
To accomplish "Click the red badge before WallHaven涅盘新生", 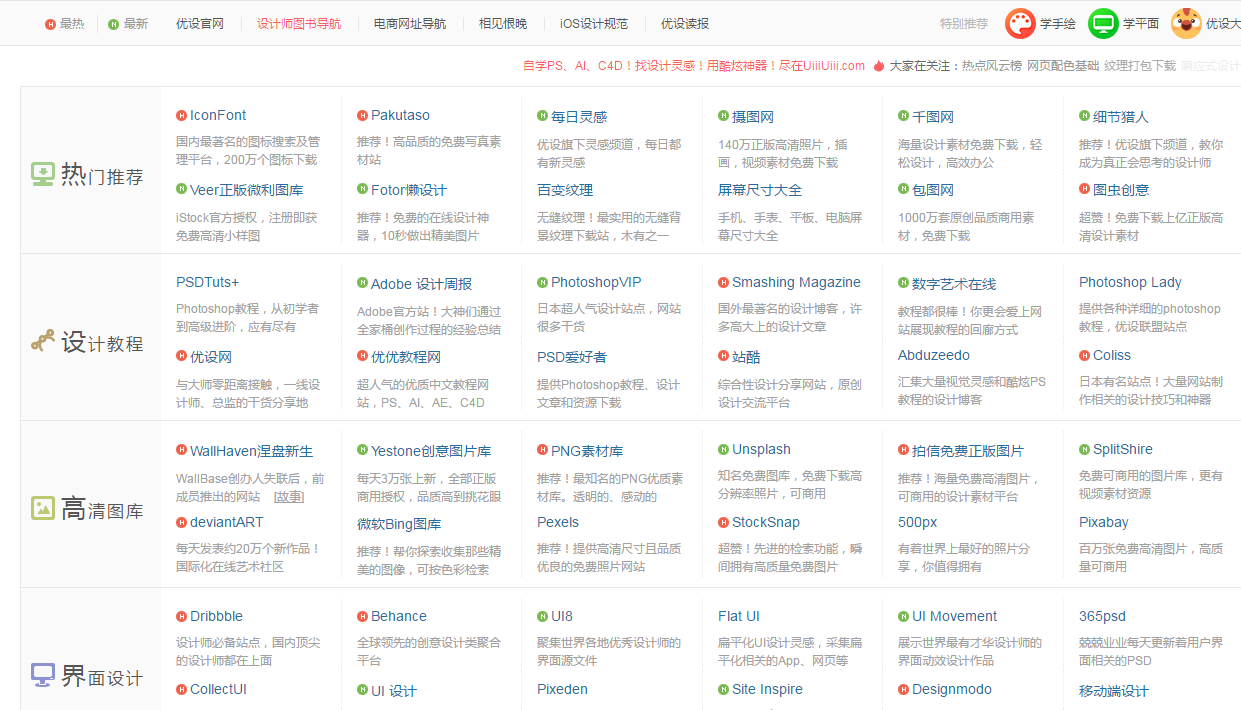I will pos(181,450).
